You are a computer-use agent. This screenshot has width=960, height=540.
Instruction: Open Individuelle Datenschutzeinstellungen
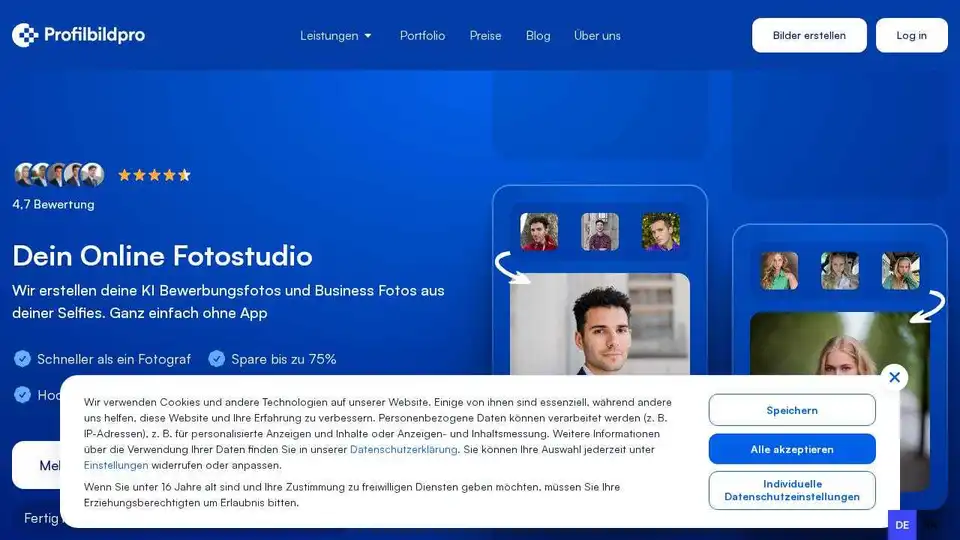tap(792, 490)
